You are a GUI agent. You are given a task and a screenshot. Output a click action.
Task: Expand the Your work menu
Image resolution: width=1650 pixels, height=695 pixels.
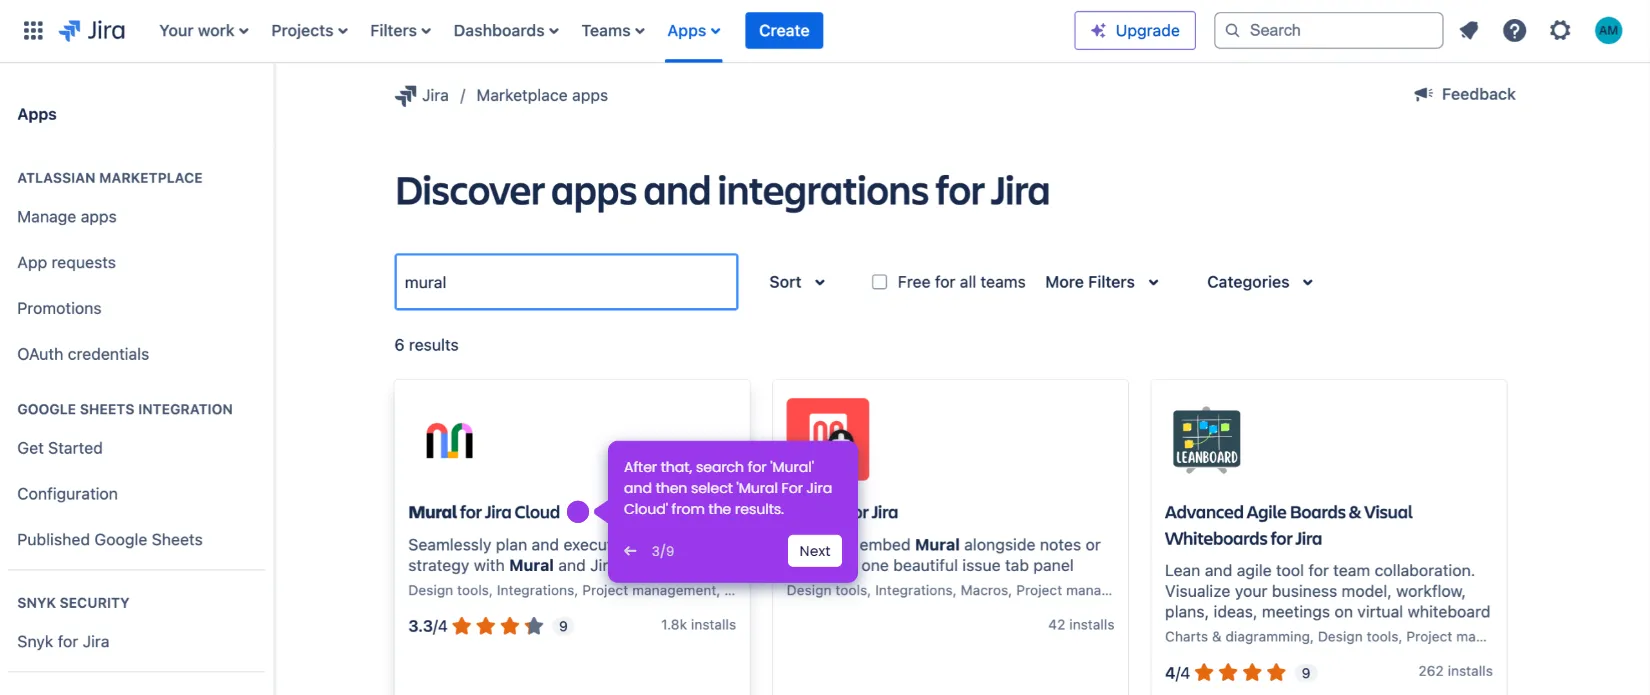point(204,31)
